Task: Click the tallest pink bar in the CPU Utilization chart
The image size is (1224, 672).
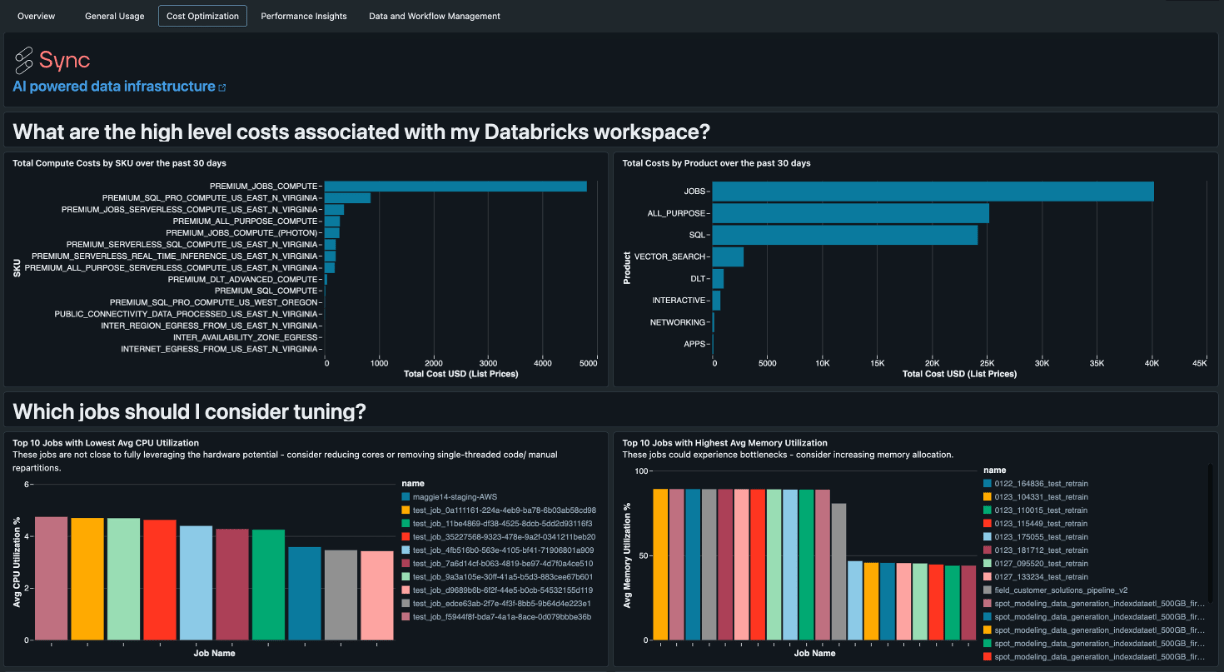Action: [51, 578]
